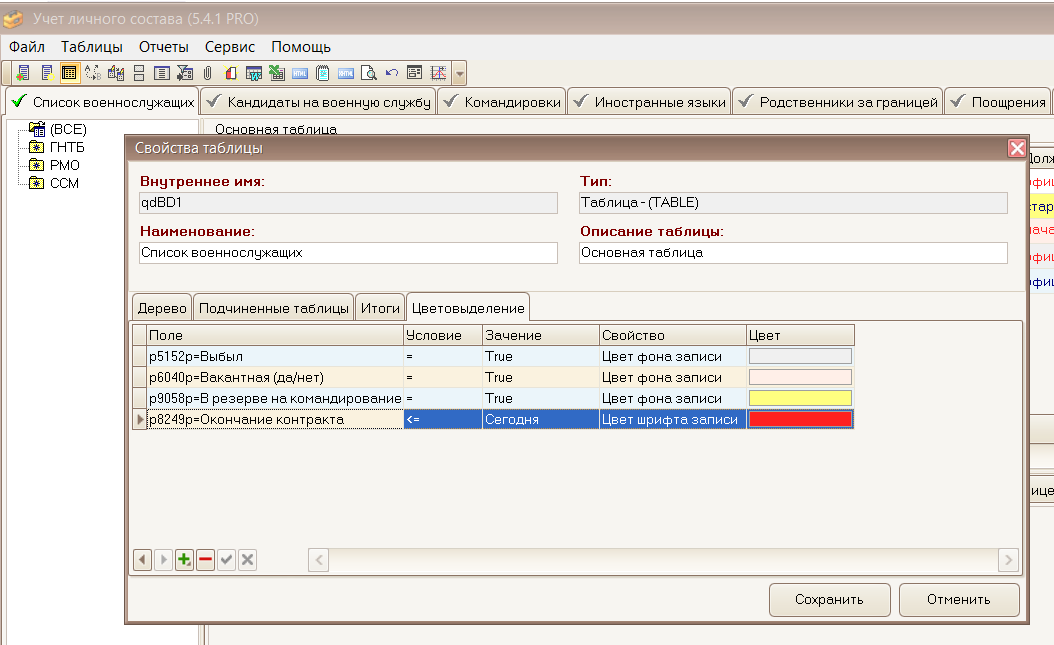Click the red minus delete-row button
The width and height of the screenshot is (1054, 645).
pyautogui.click(x=205, y=560)
